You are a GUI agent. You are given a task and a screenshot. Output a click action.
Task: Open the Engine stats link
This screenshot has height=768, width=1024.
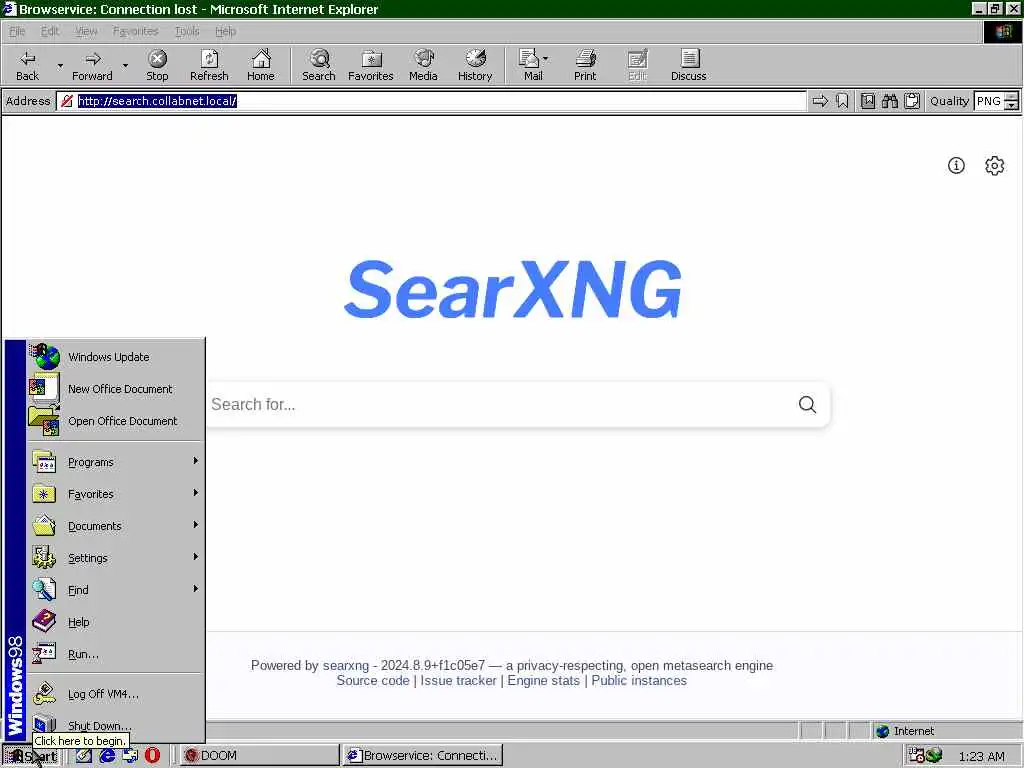pyautogui.click(x=543, y=680)
